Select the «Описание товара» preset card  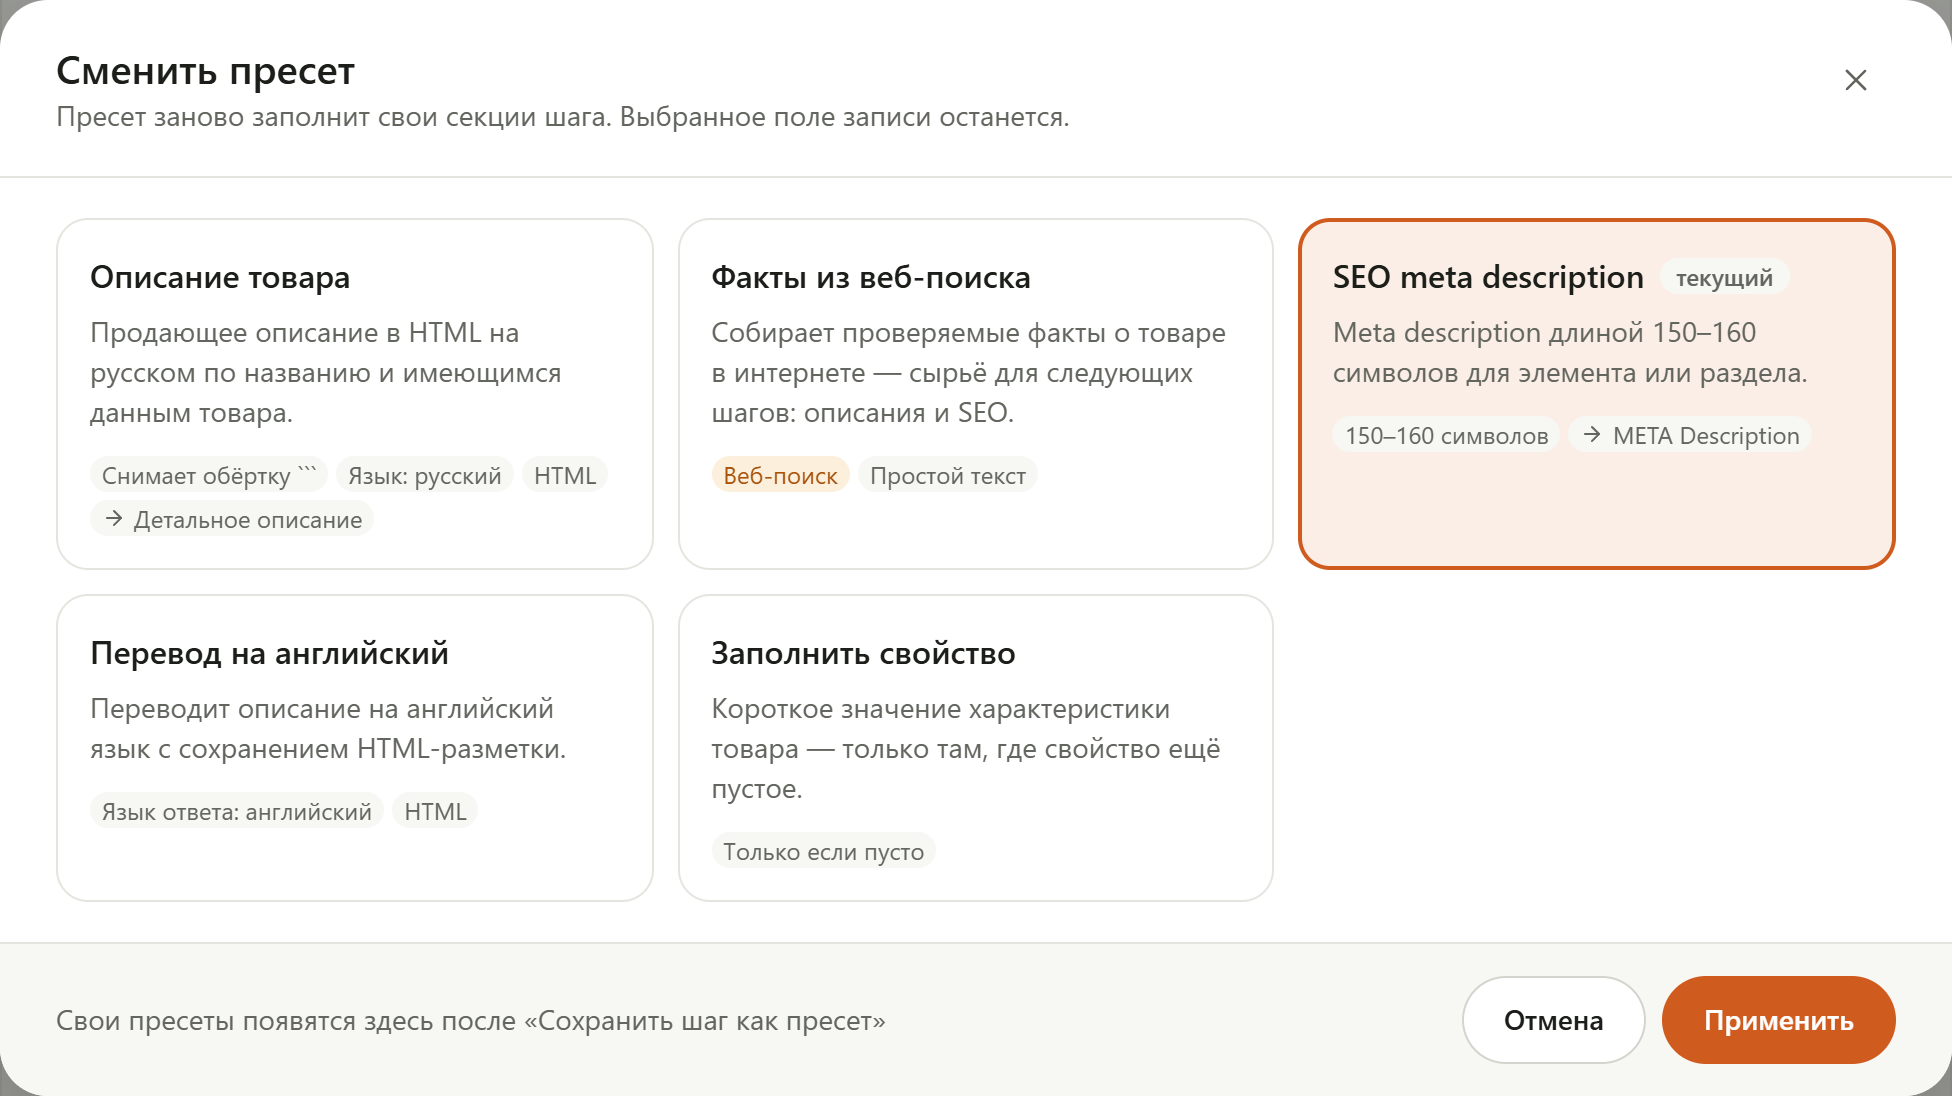(x=355, y=394)
